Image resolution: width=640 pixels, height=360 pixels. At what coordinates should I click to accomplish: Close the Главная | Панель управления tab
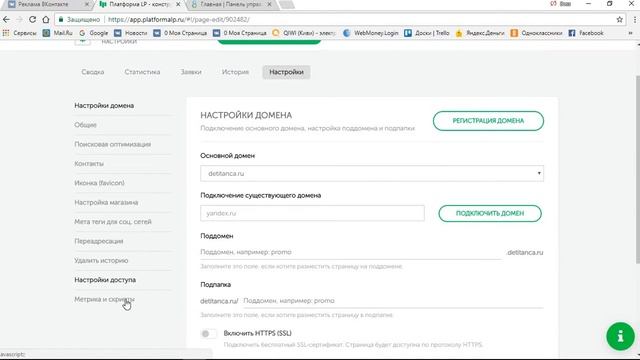point(269,4)
